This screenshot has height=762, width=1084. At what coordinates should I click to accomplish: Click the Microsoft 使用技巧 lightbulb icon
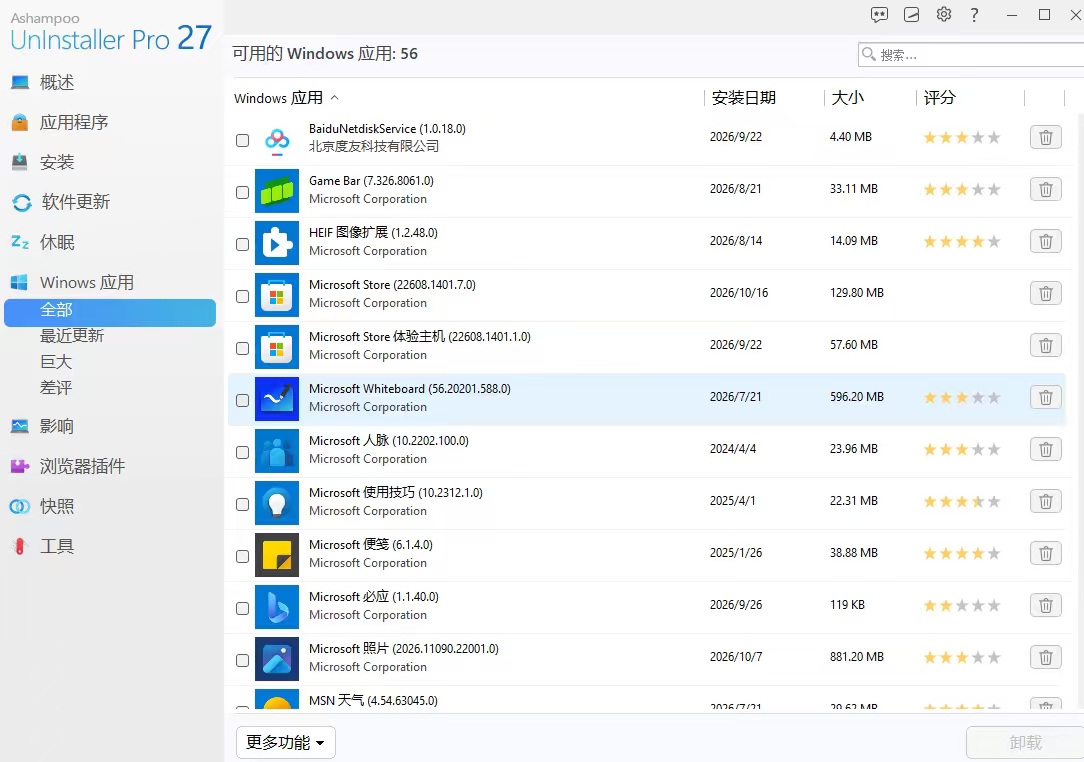click(x=277, y=503)
